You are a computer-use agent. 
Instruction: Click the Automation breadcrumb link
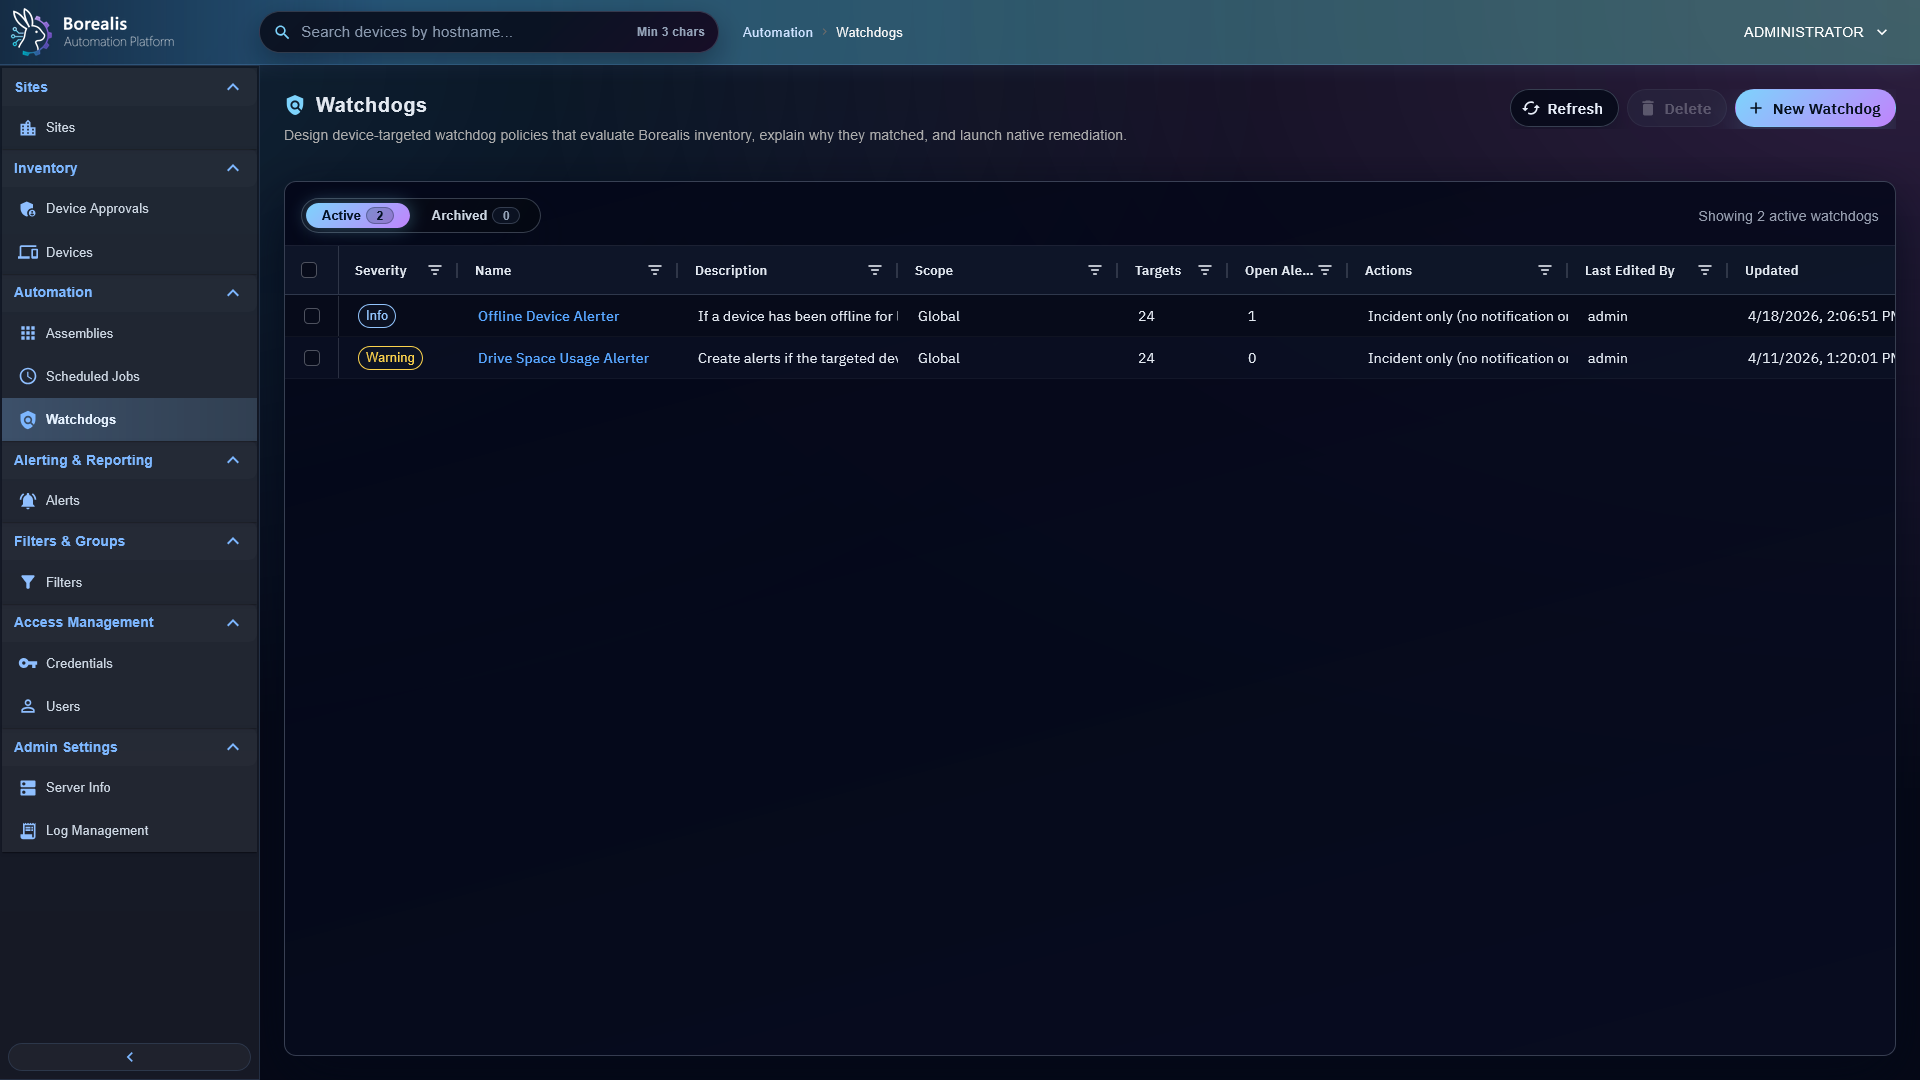(x=777, y=32)
